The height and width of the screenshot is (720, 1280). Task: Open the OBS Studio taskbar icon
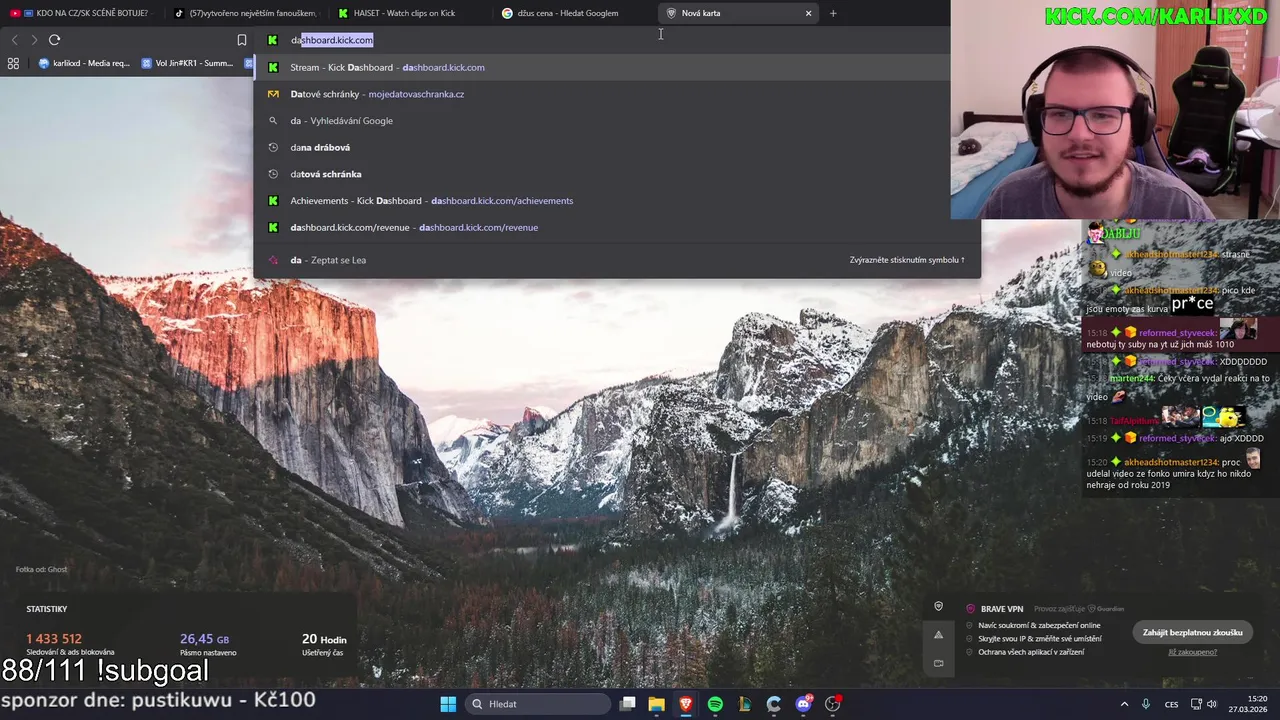coord(833,704)
